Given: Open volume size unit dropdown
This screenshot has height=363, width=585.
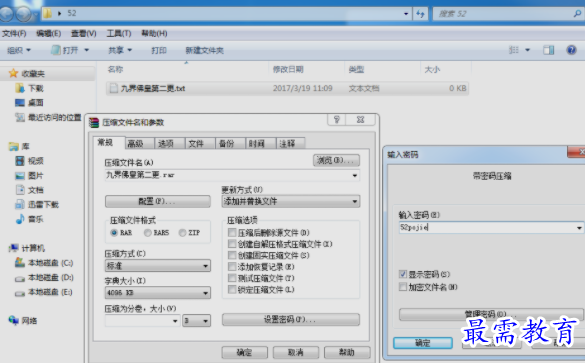Looking at the screenshot, I should click(x=205, y=321).
